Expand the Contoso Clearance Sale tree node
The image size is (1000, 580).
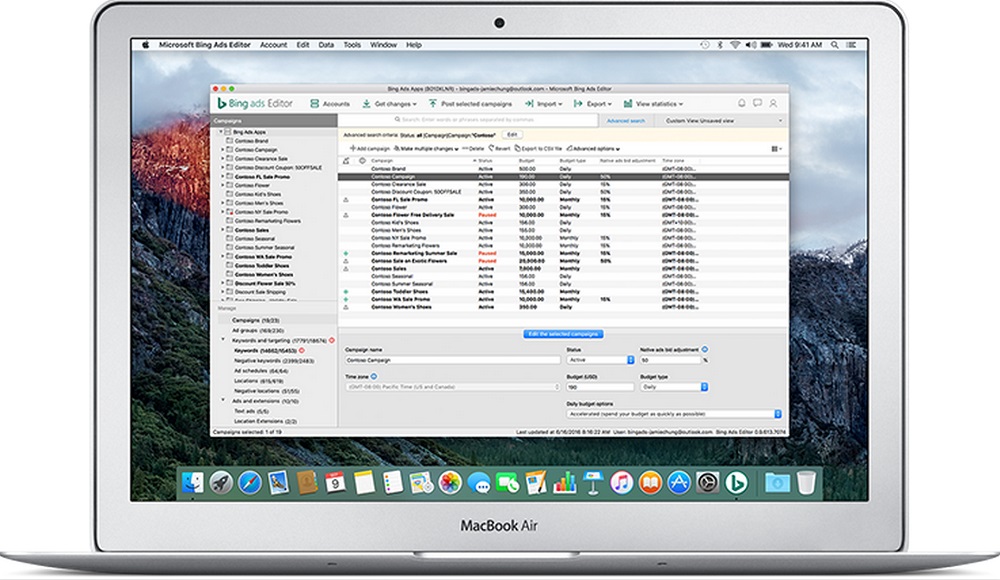pyautogui.click(x=223, y=159)
